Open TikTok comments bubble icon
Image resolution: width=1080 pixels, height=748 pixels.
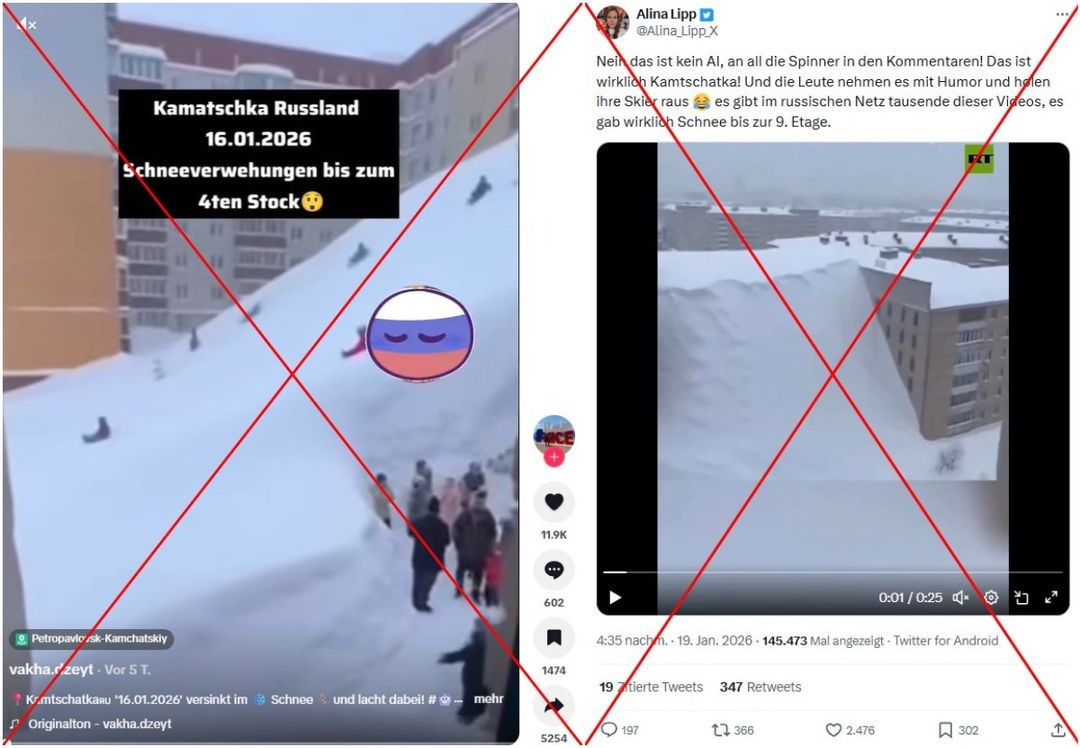tap(554, 570)
